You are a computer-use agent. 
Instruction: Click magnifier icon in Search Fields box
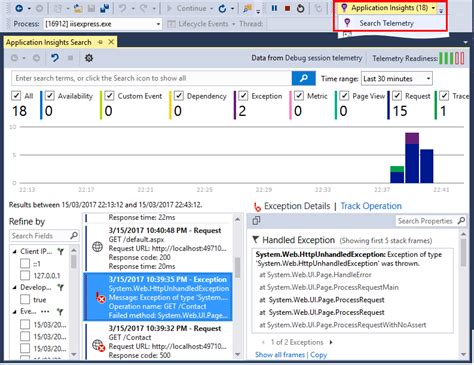click(x=74, y=236)
